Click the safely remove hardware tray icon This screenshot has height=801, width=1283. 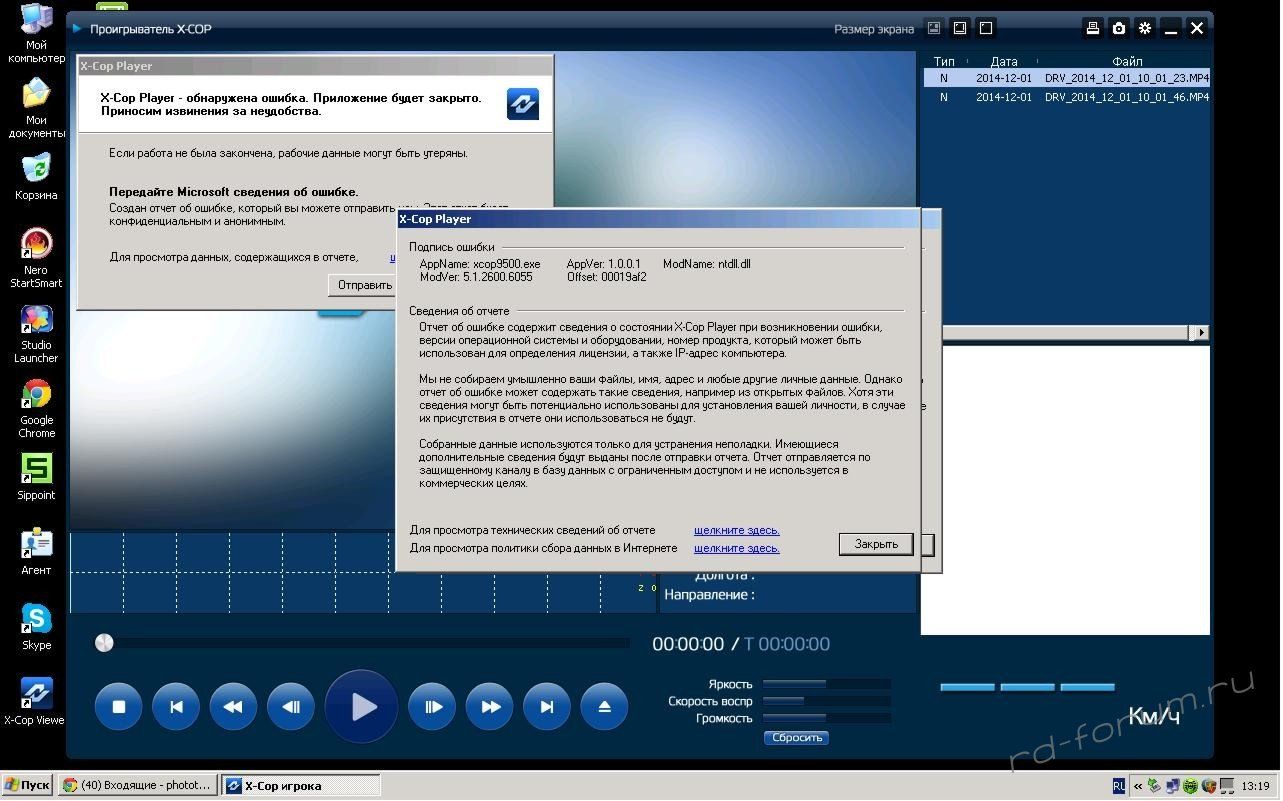(1155, 786)
